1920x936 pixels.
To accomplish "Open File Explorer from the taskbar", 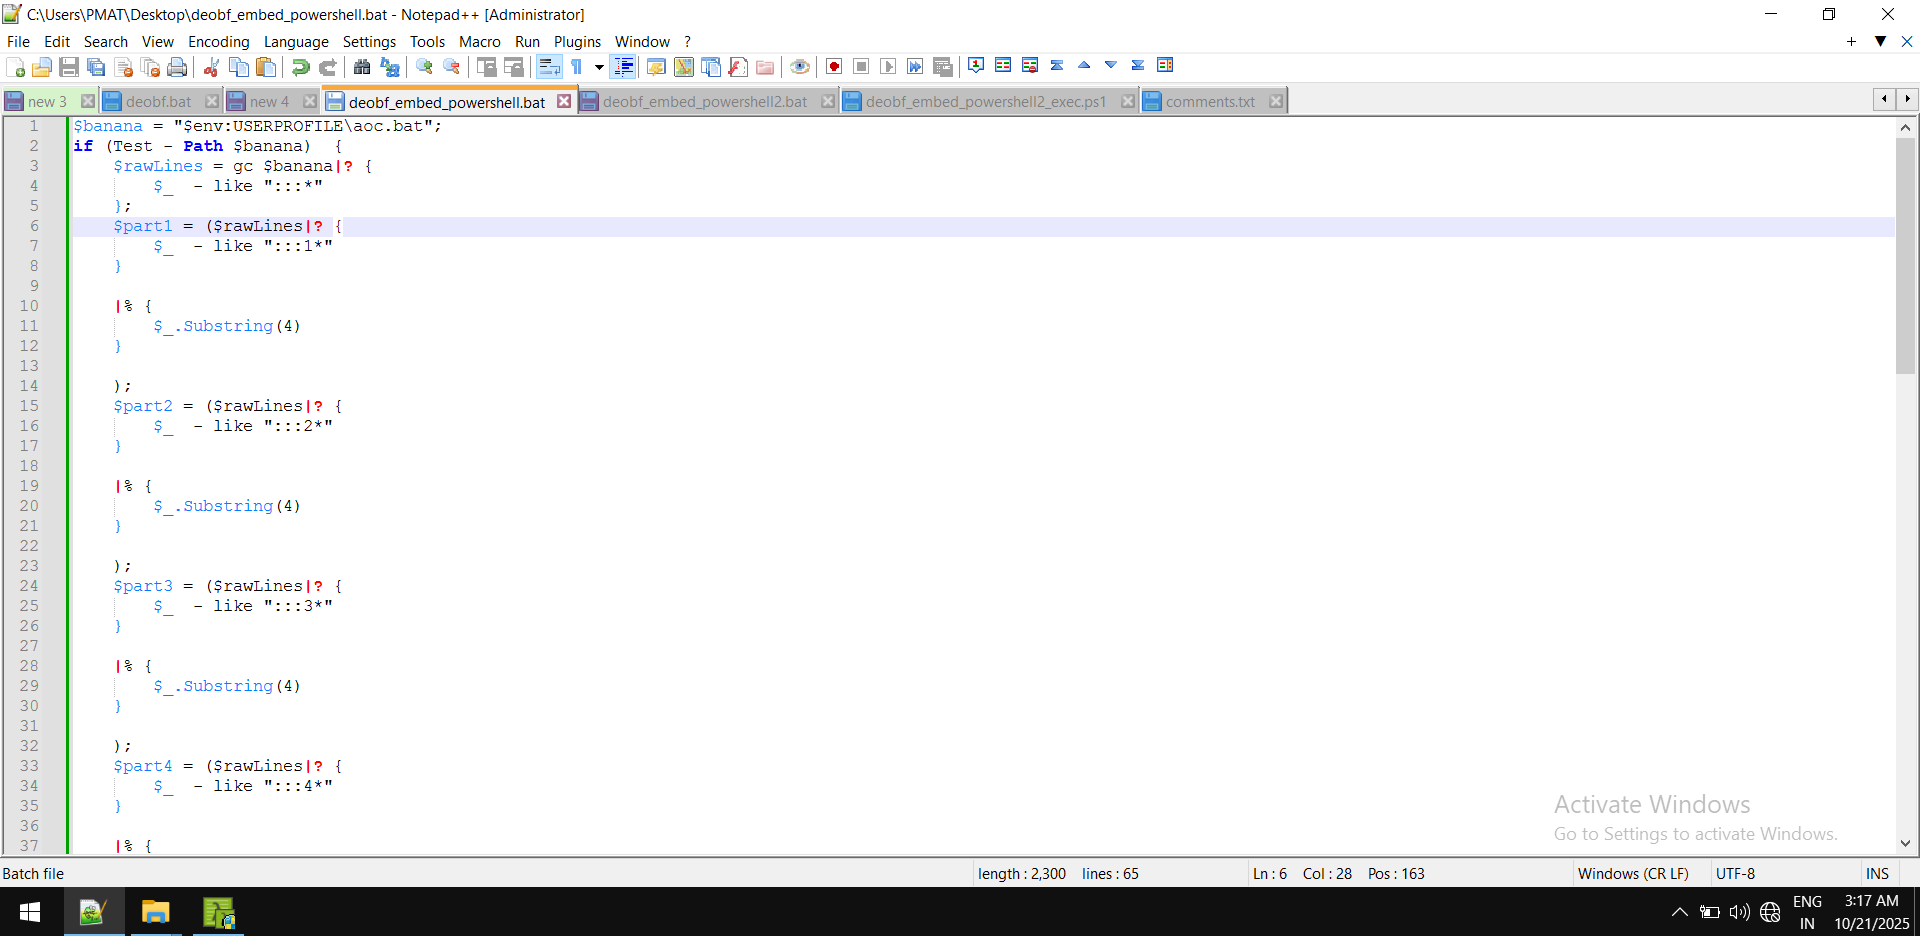I will [155, 912].
